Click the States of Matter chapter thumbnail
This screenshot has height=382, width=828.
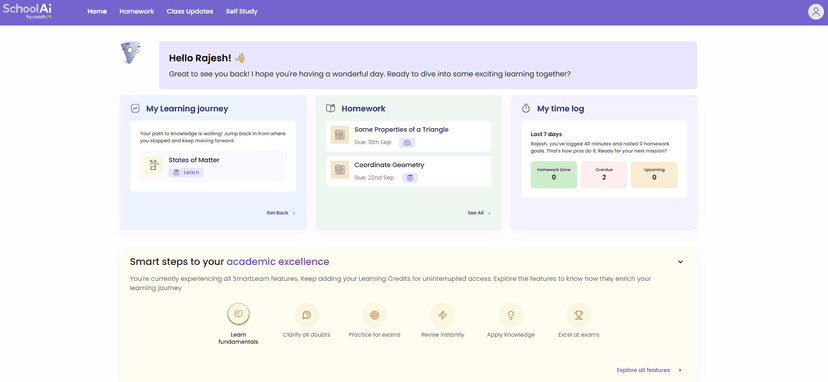pos(154,165)
